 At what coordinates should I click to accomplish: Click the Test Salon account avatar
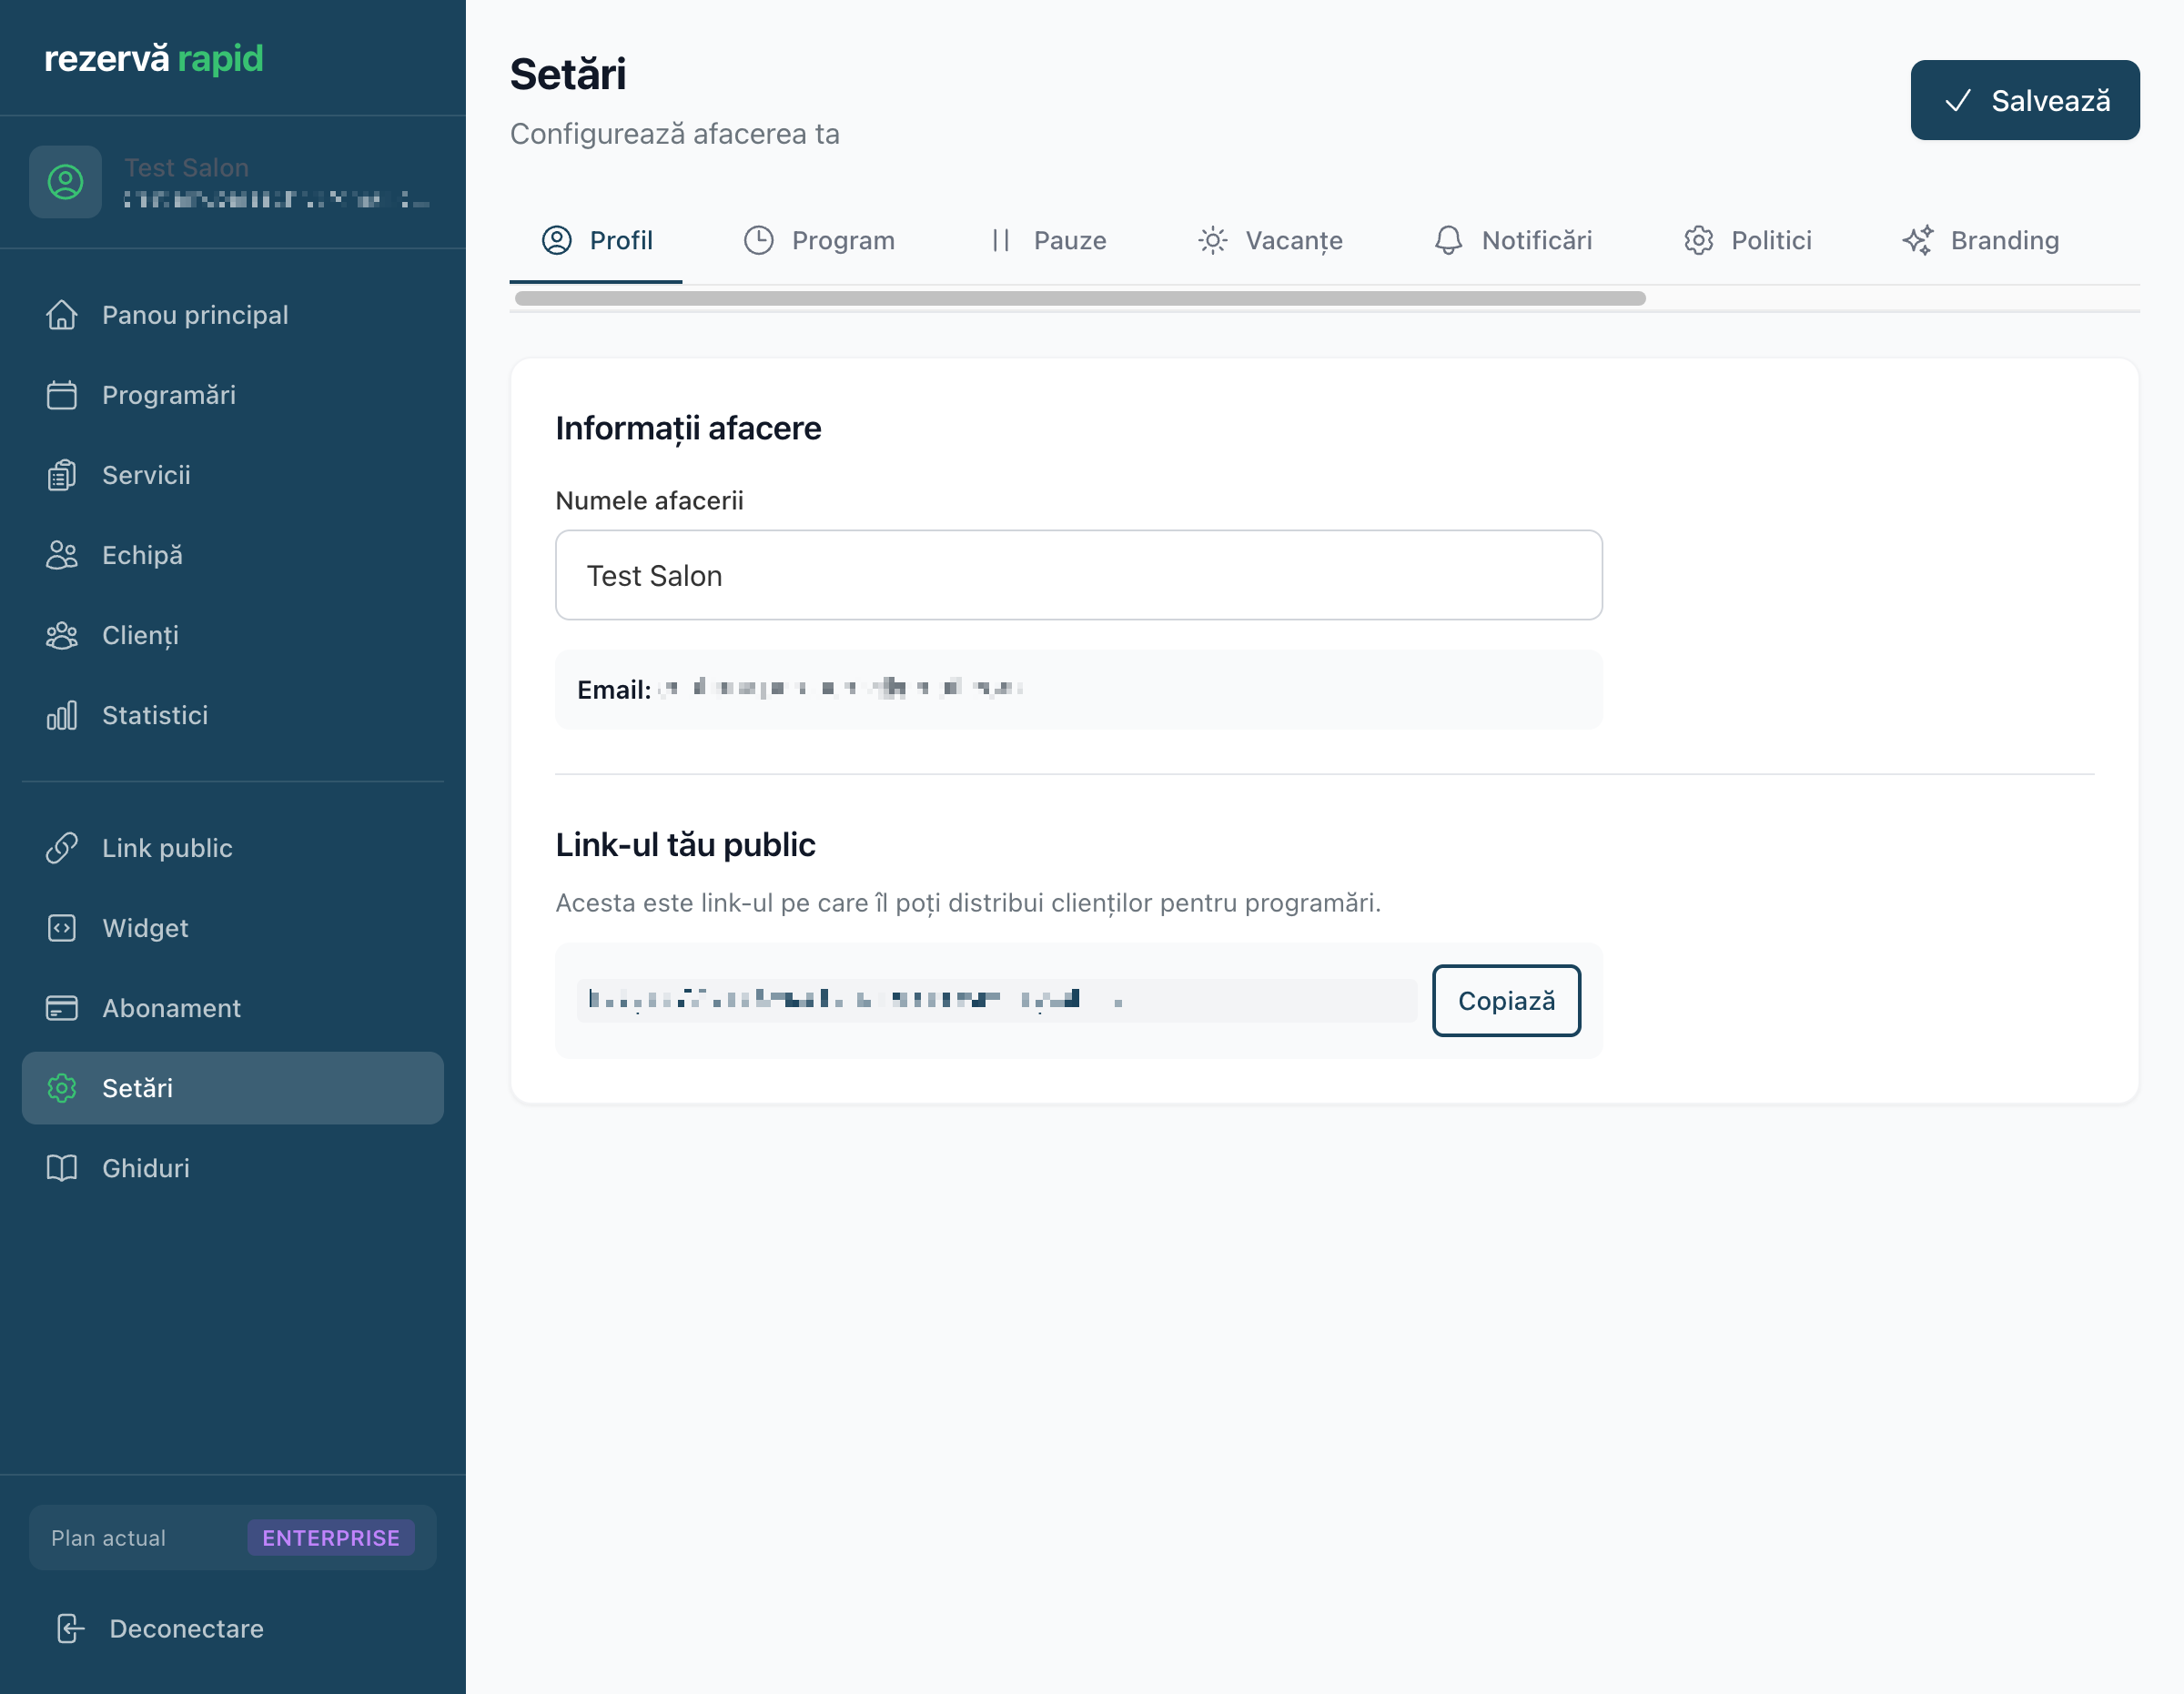66,182
